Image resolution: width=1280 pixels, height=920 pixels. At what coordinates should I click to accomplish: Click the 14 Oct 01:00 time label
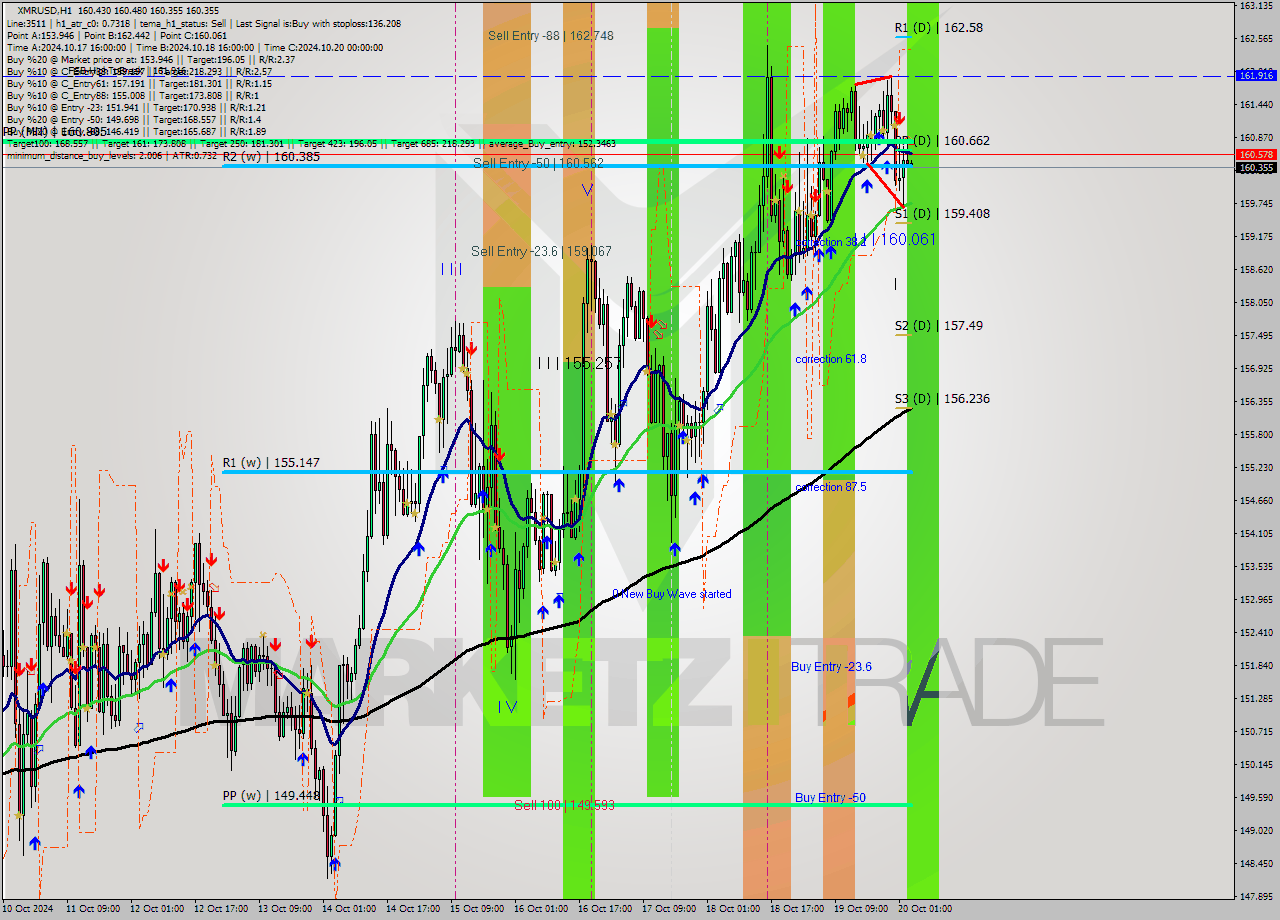[350, 909]
